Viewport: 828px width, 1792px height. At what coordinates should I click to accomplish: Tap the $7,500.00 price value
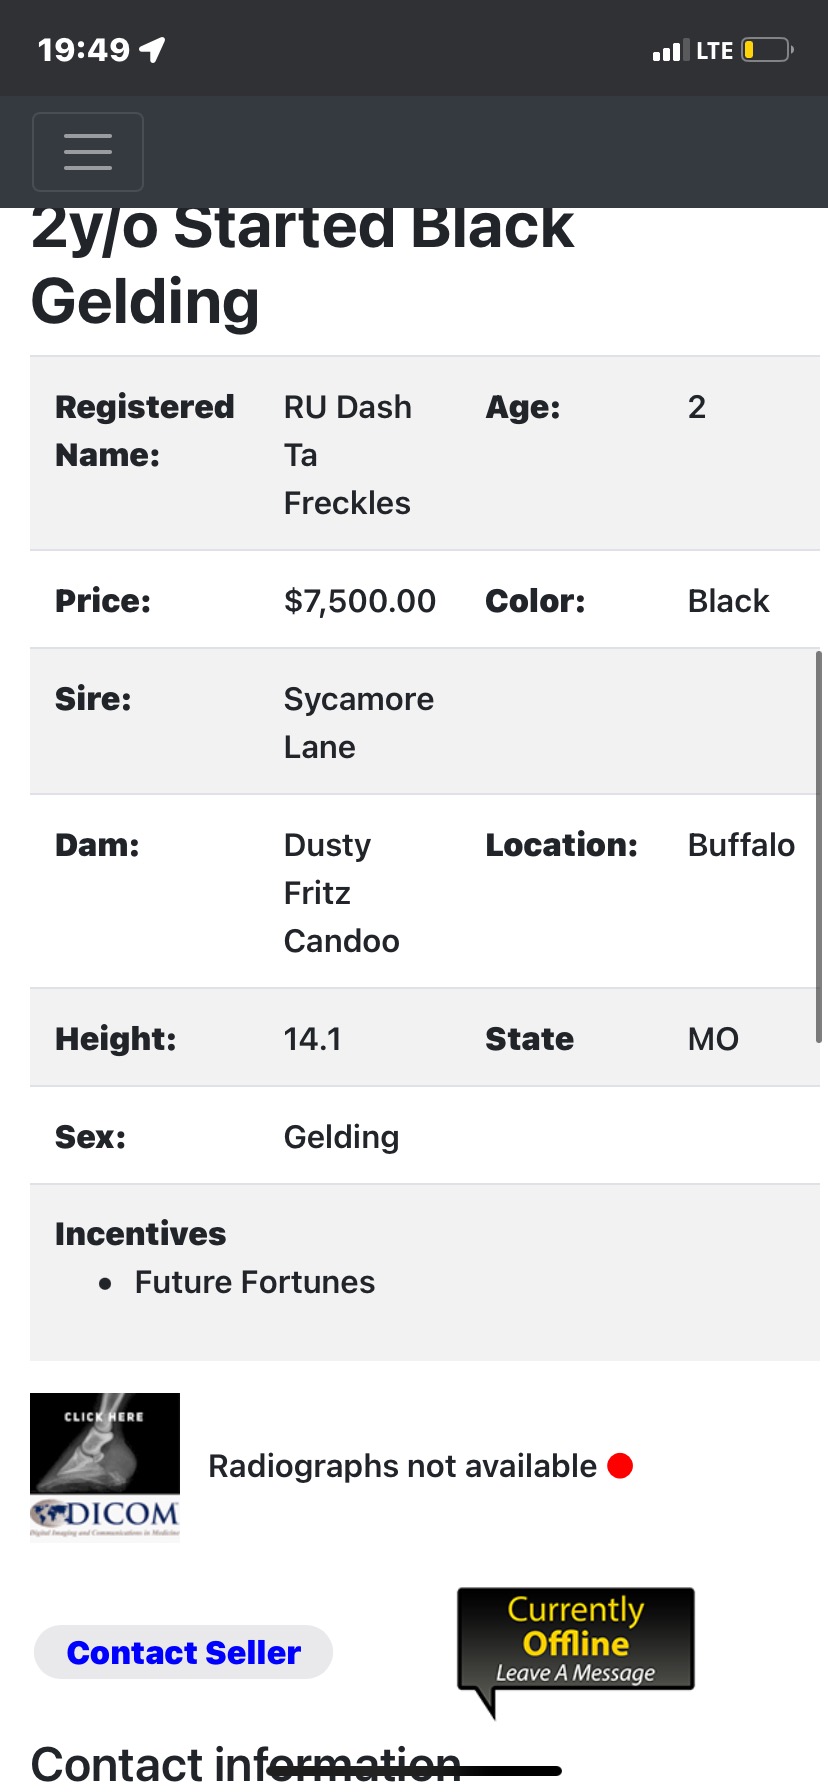(x=360, y=601)
